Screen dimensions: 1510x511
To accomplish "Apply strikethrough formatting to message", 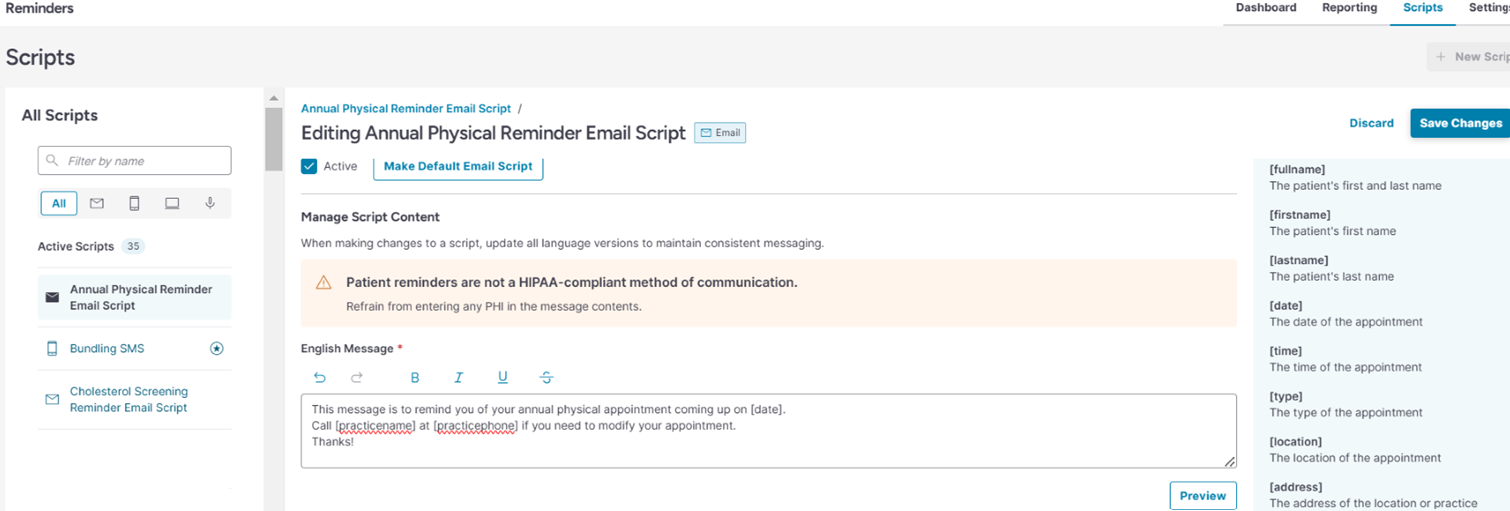I will 546,378.
